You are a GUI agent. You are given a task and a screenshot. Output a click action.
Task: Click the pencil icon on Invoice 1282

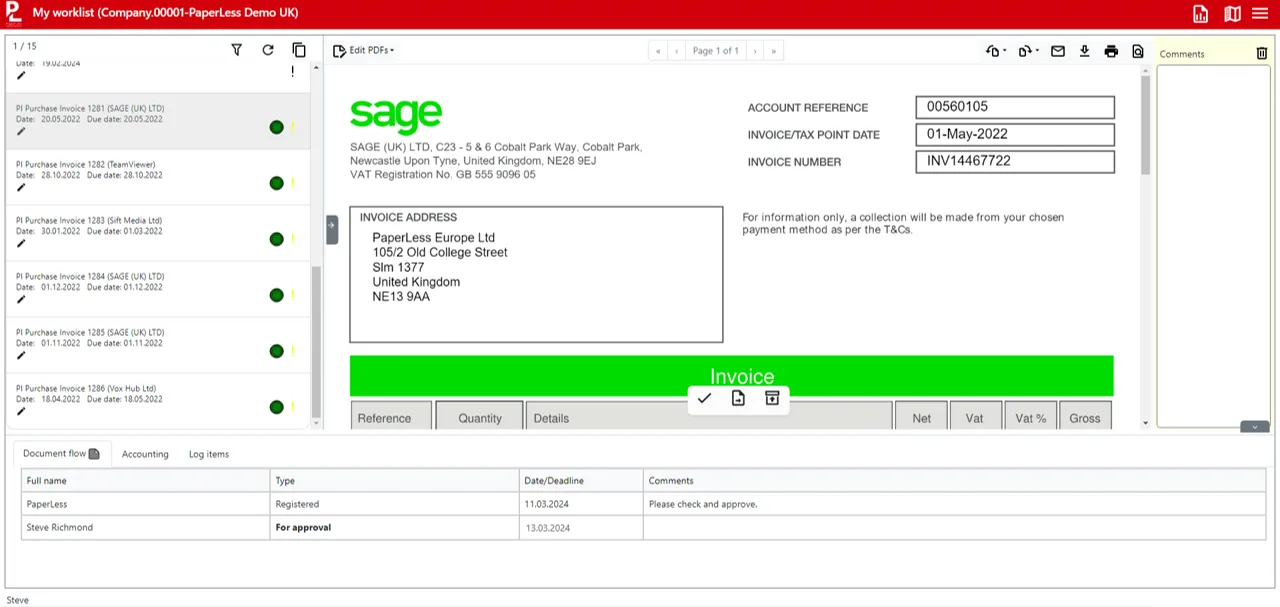click(x=21, y=187)
